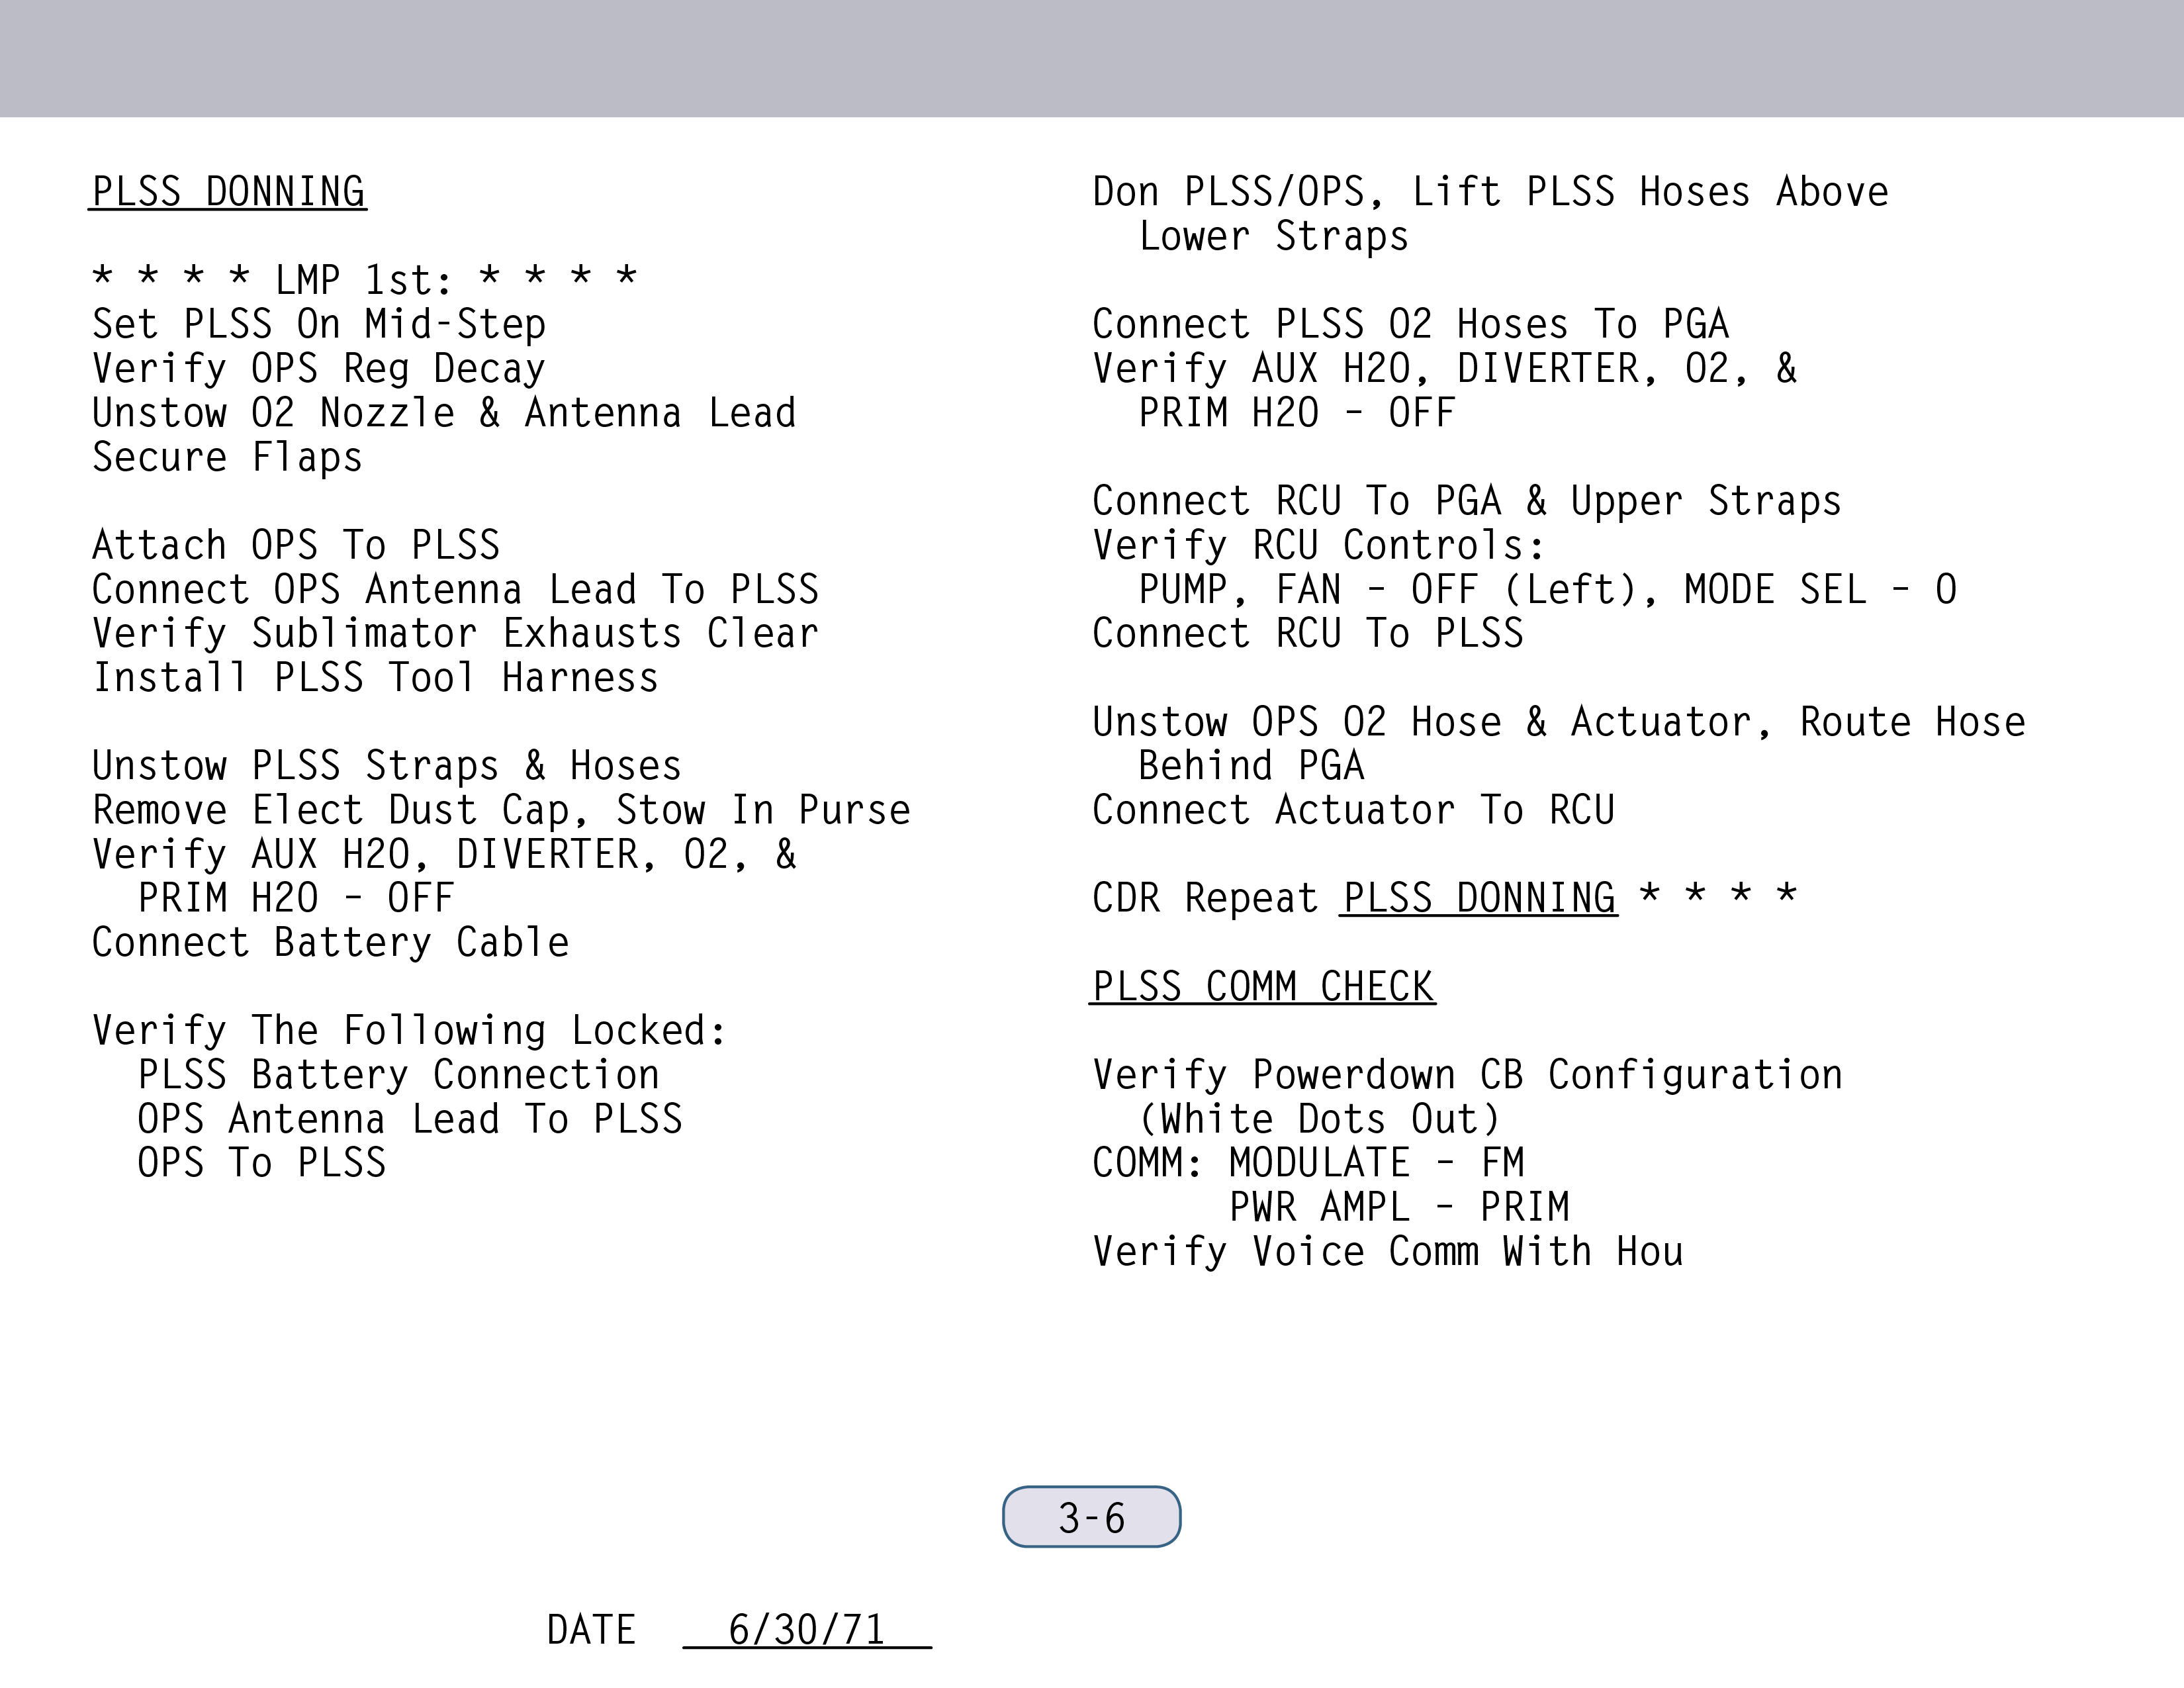Select Verify The Following Locked line

click(409, 1031)
